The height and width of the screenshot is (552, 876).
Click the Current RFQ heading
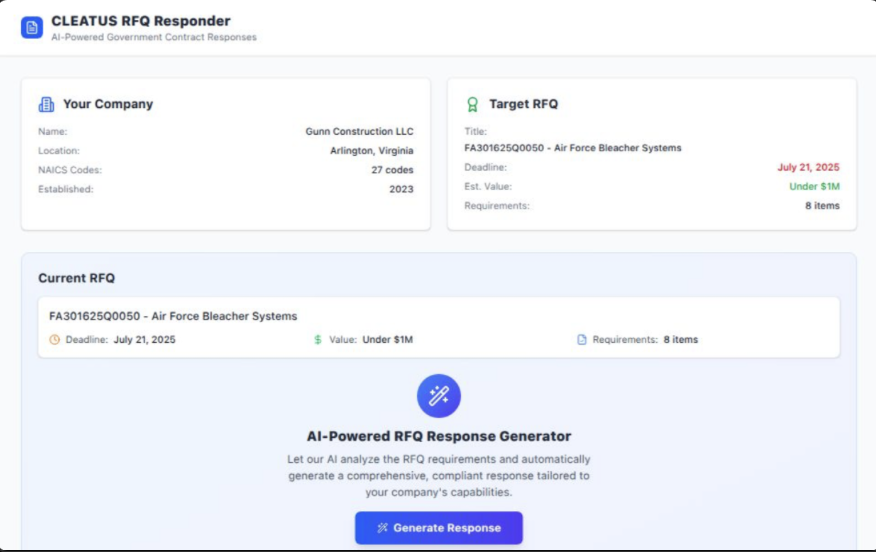[x=77, y=278]
